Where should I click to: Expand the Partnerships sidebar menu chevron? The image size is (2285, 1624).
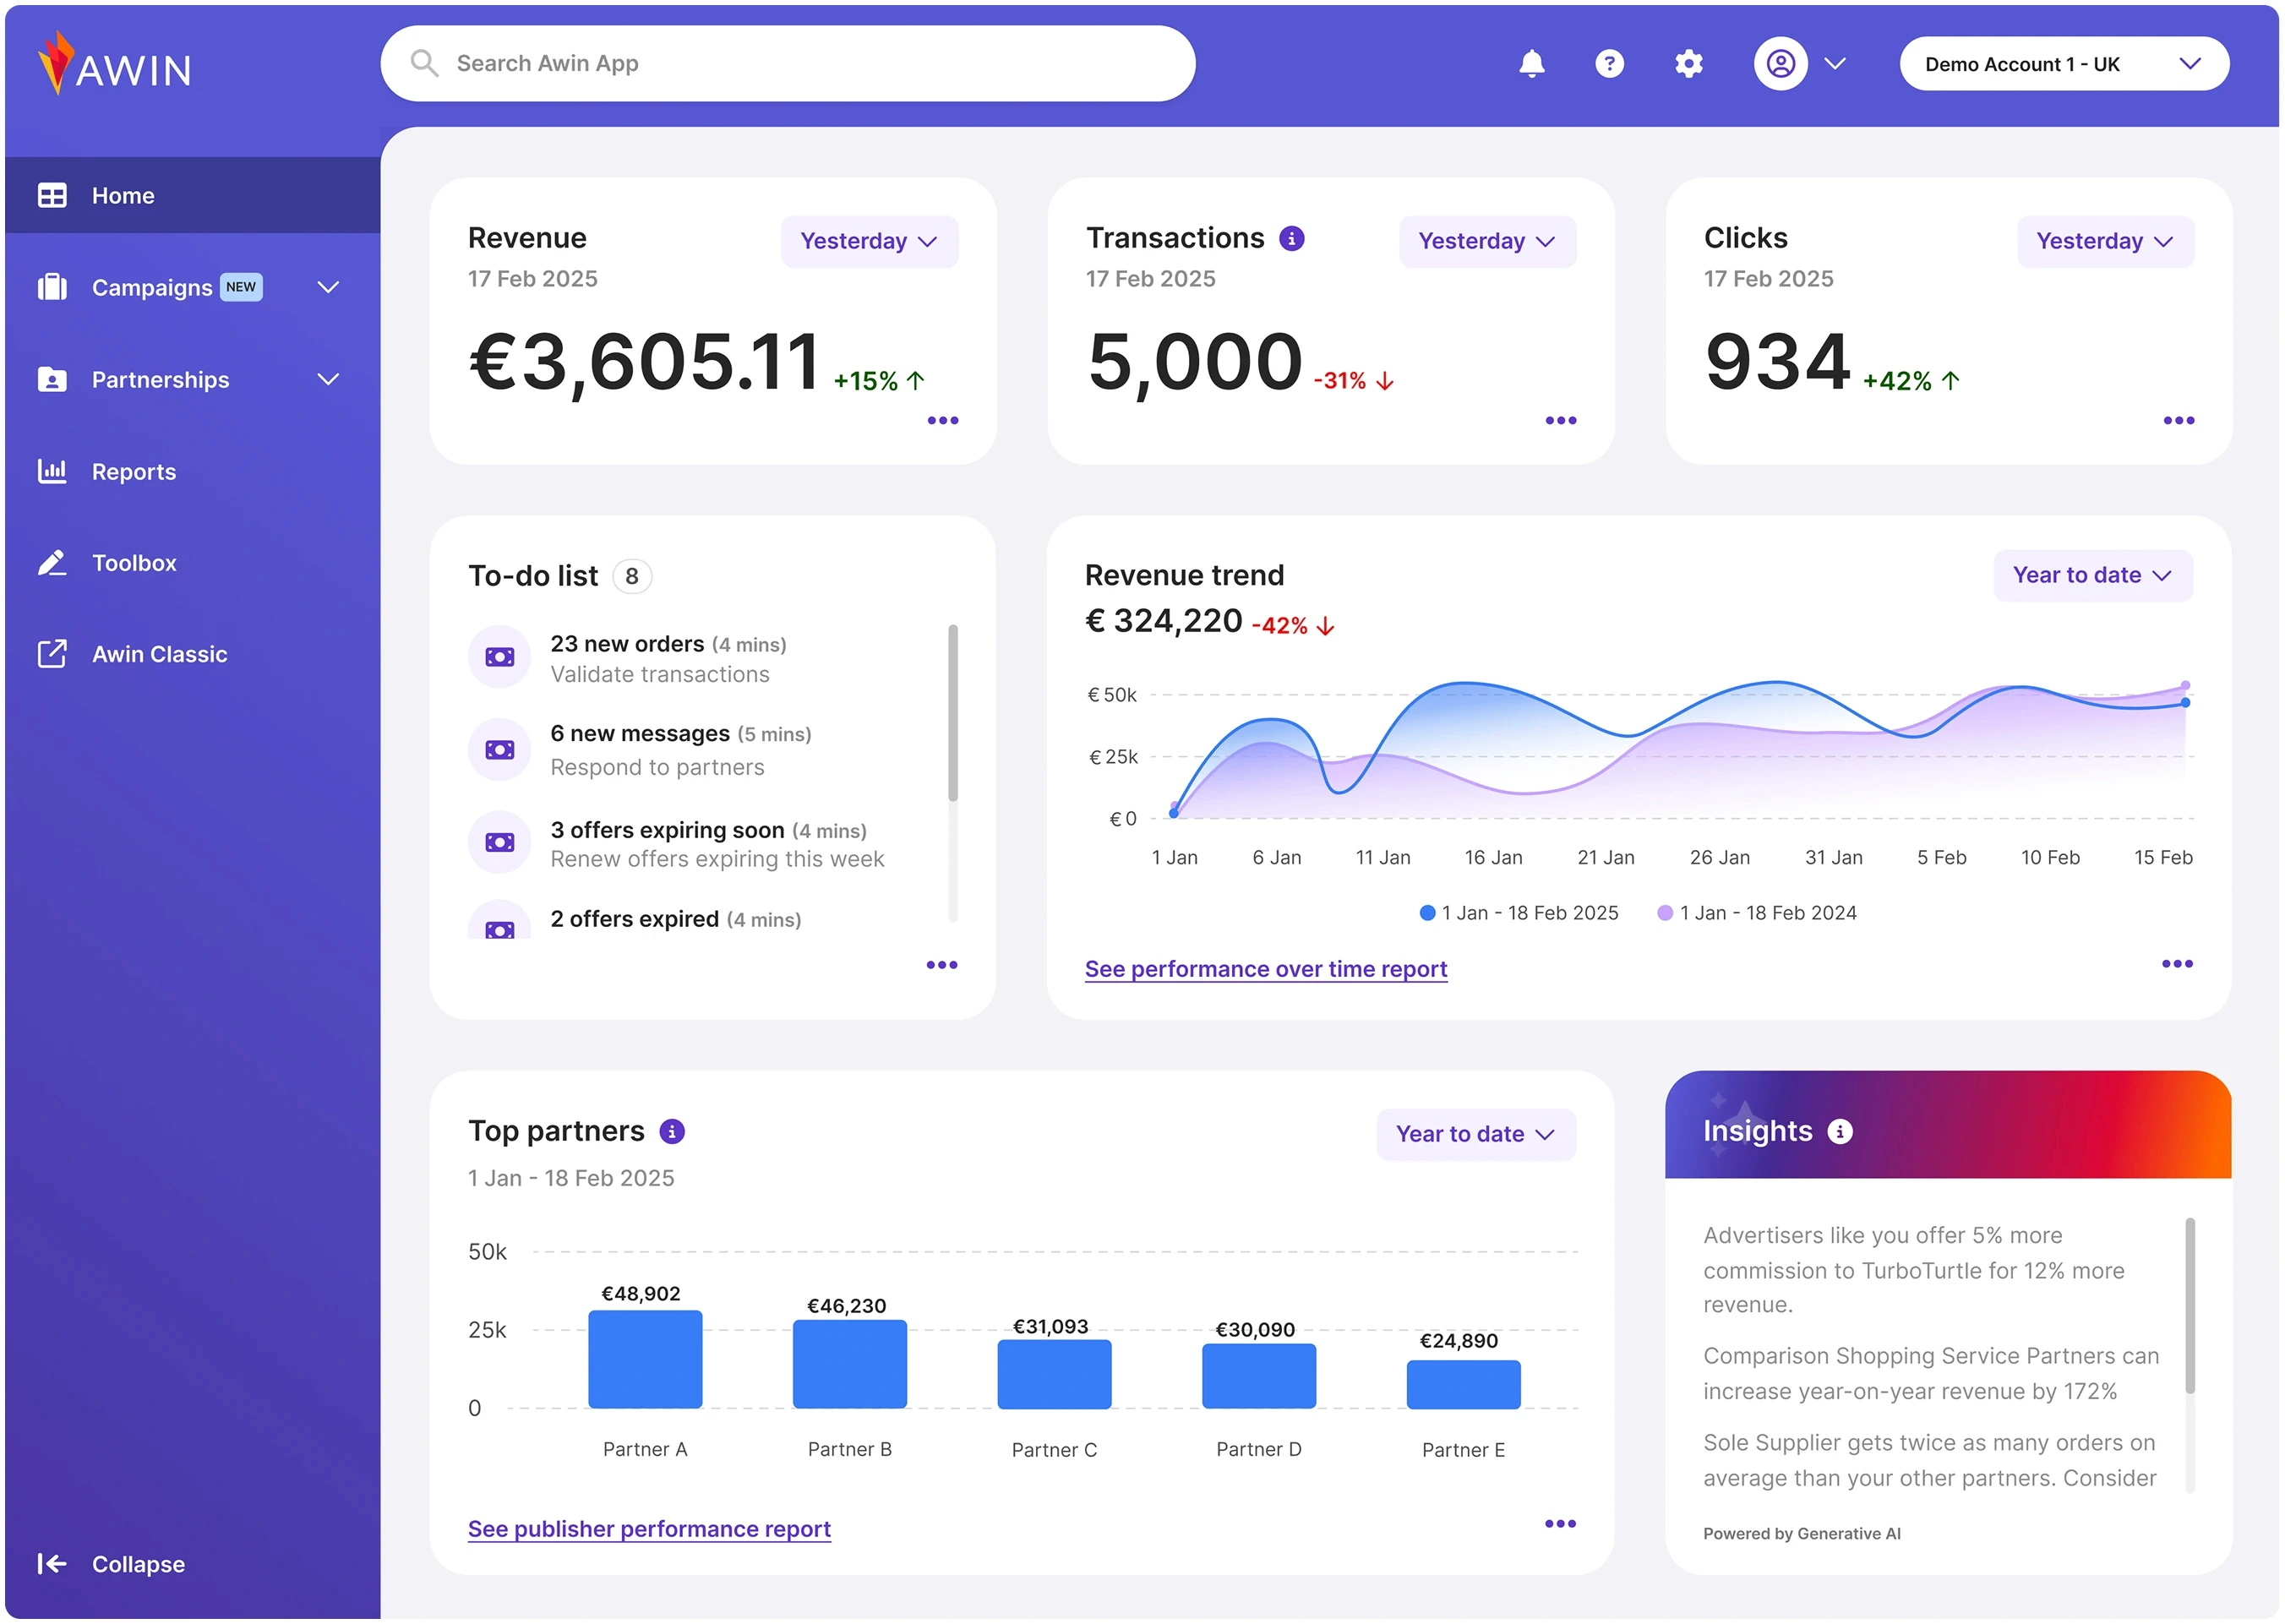pos(328,380)
